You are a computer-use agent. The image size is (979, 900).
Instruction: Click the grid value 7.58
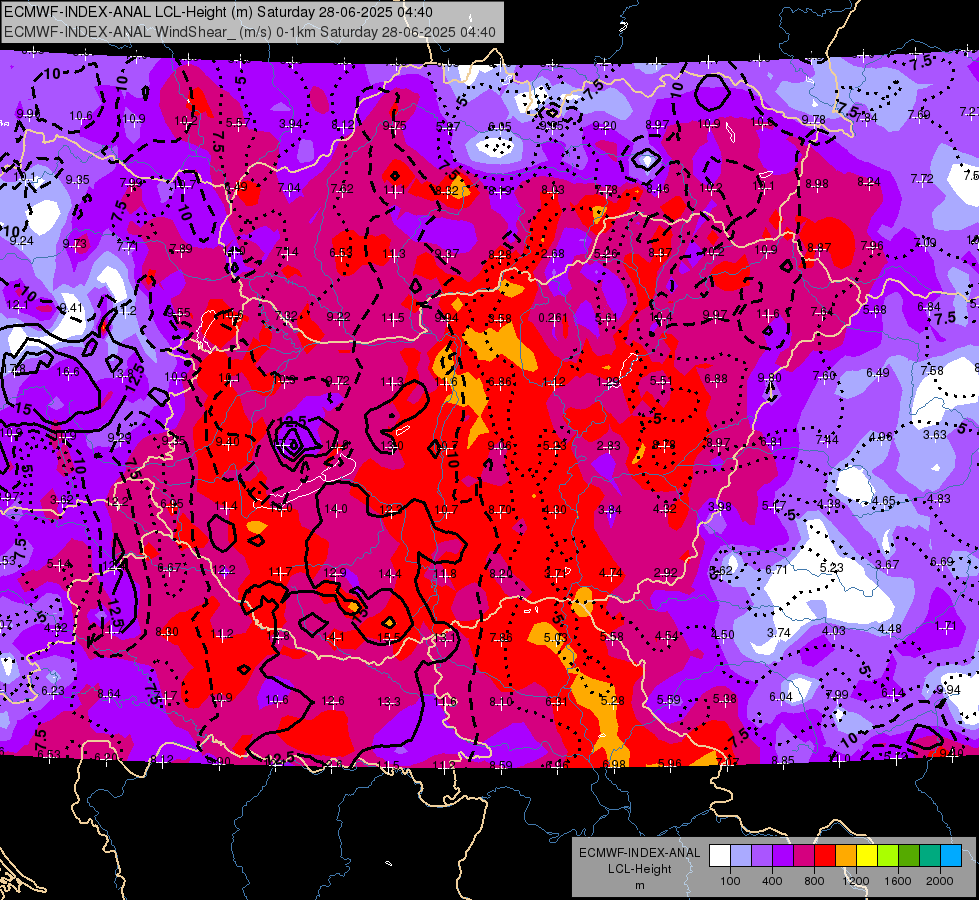(x=932, y=371)
